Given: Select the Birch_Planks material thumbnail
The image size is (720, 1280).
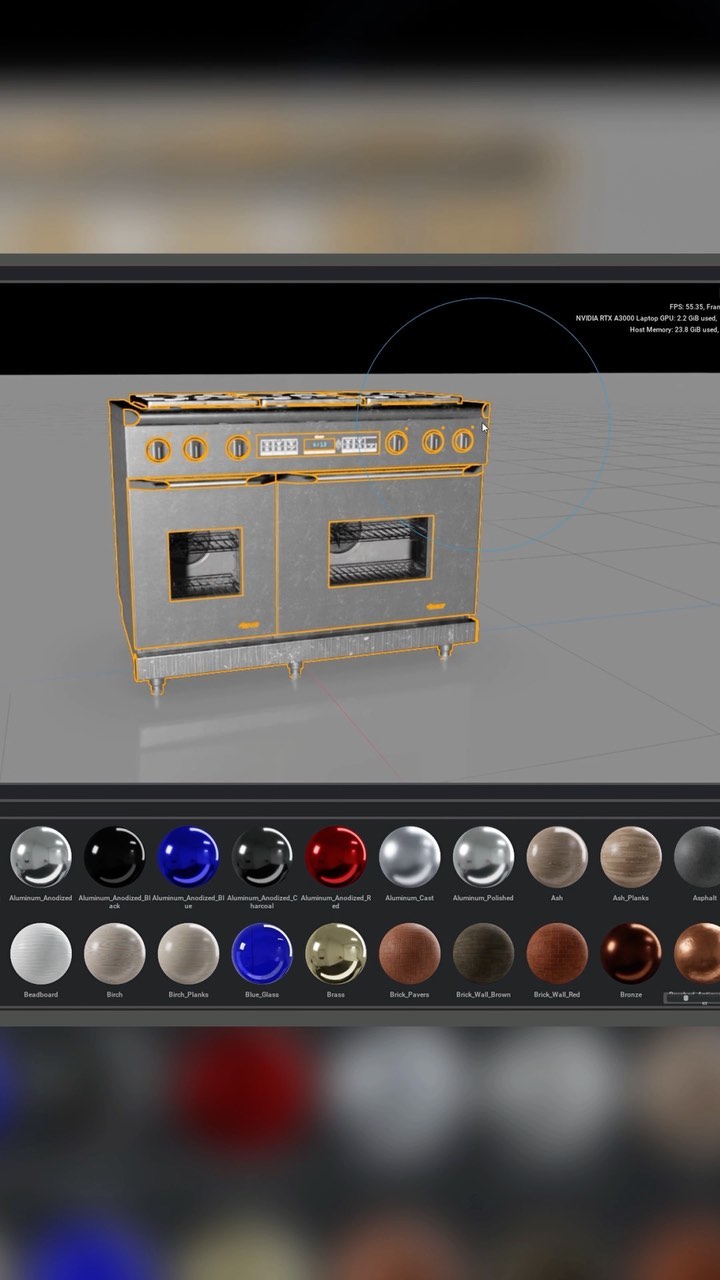Looking at the screenshot, I should (x=188, y=953).
